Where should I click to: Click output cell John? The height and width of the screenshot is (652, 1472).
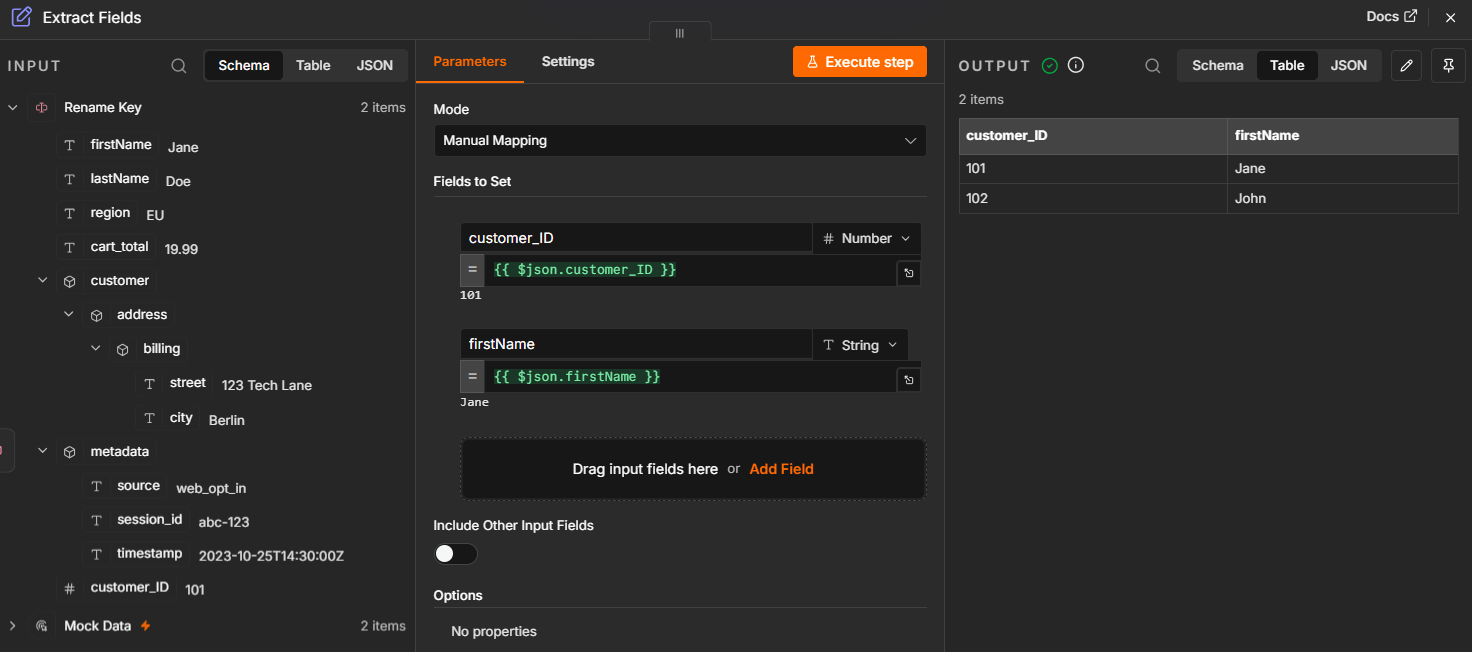tap(1343, 199)
